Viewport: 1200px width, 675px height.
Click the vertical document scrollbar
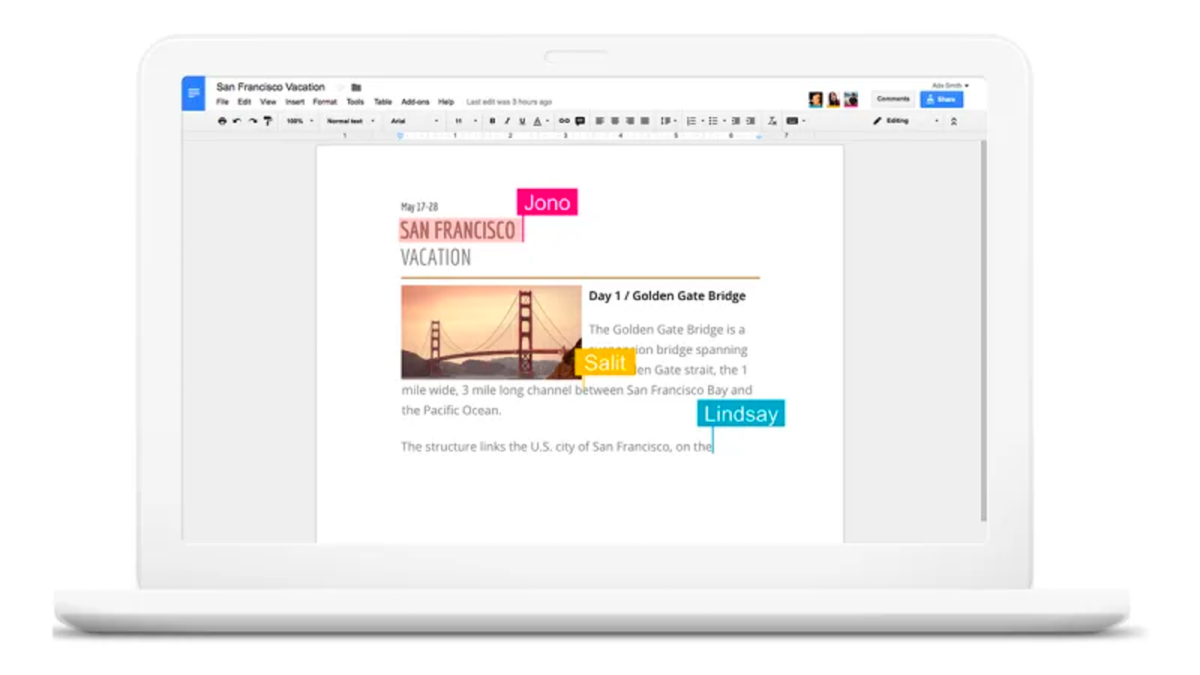983,330
